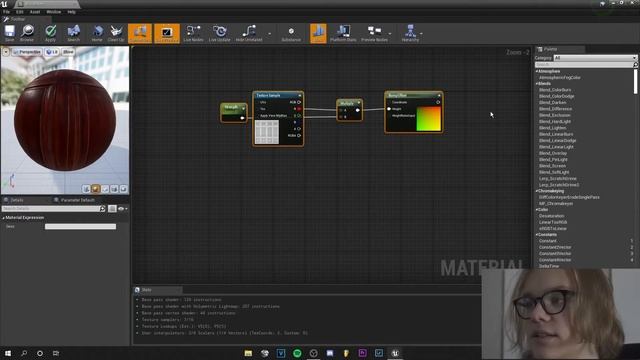Collapse the Texture Sample node arrow
Image resolution: width=640 pixels, height=360 pixels.
(x=300, y=96)
